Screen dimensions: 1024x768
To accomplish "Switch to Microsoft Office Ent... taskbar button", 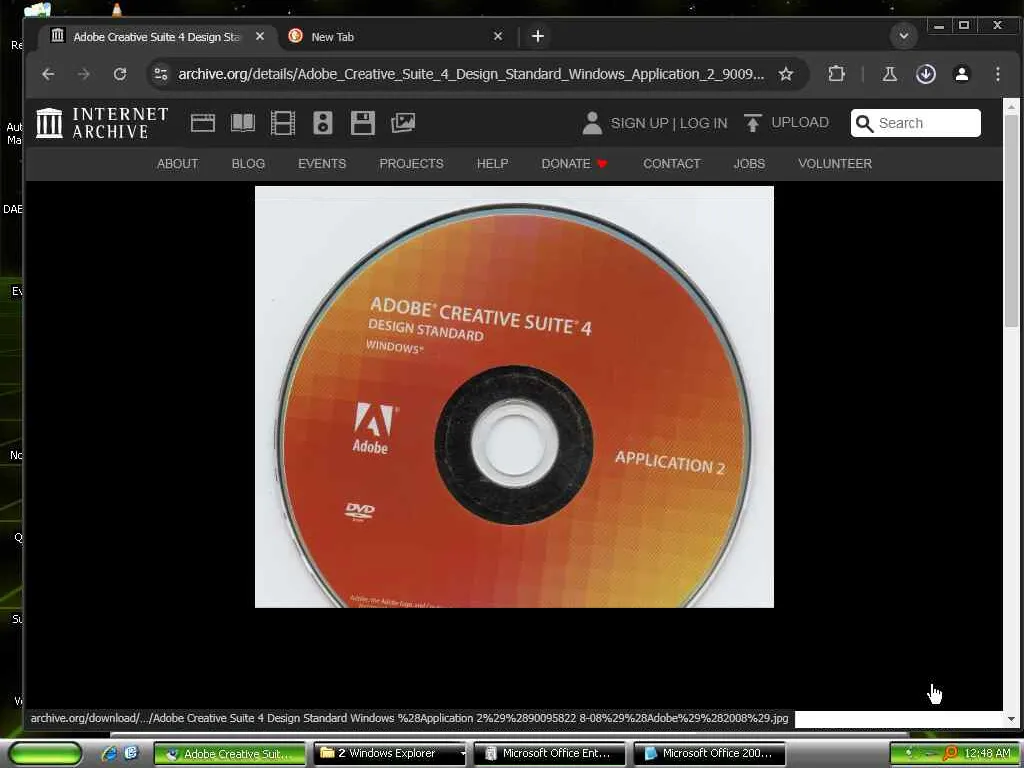I will click(x=549, y=754).
